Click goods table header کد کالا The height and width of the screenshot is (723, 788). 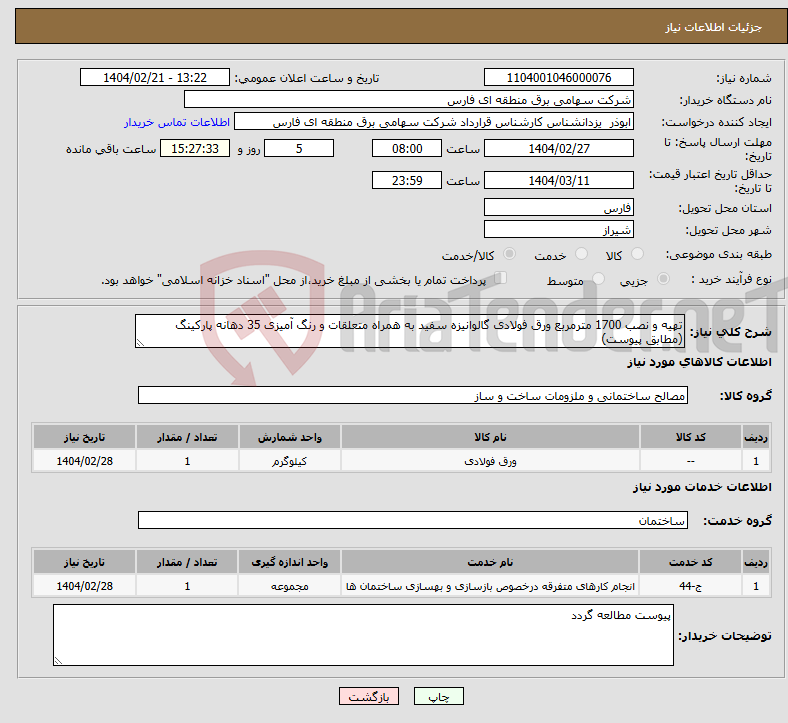(691, 437)
